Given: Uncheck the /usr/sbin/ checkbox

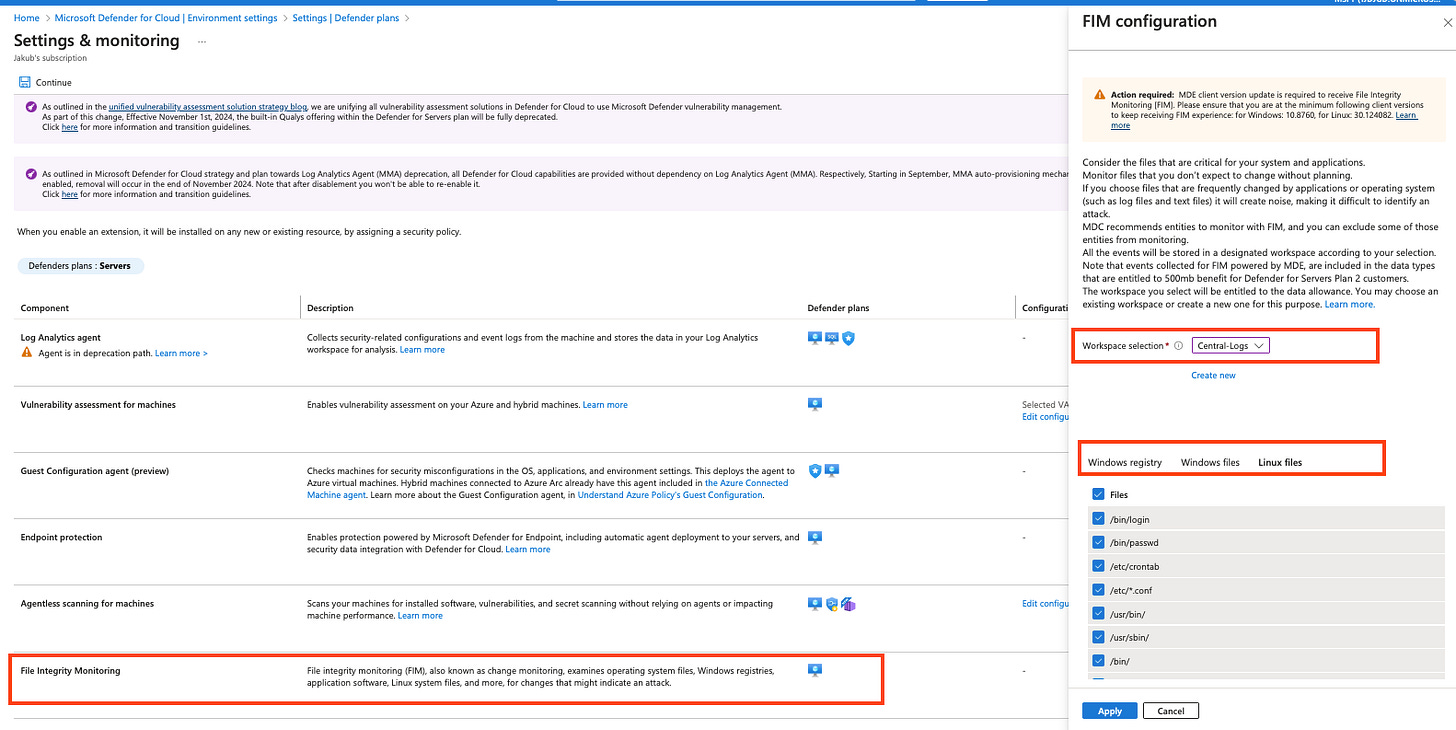Looking at the screenshot, I should (1098, 637).
